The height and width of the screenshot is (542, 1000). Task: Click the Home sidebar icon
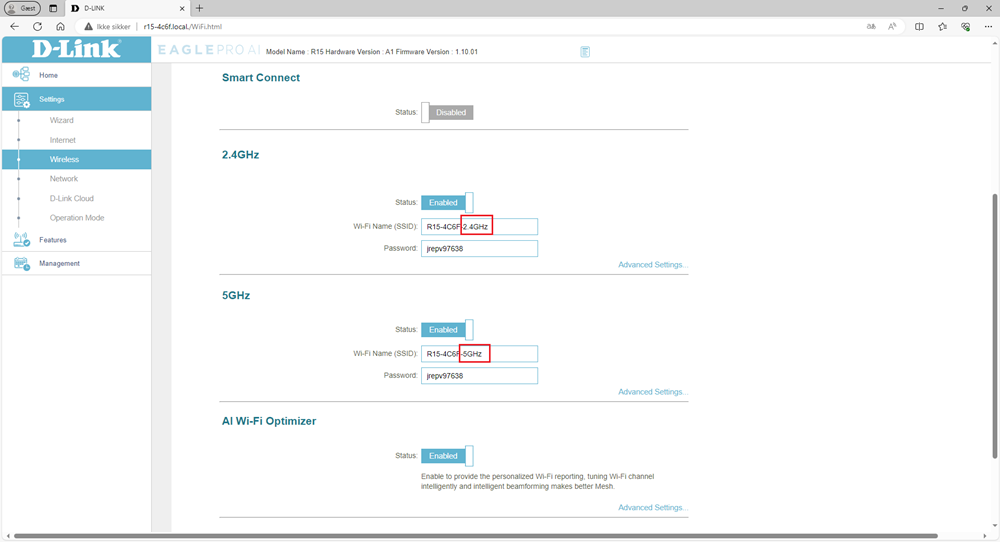click(x=21, y=74)
